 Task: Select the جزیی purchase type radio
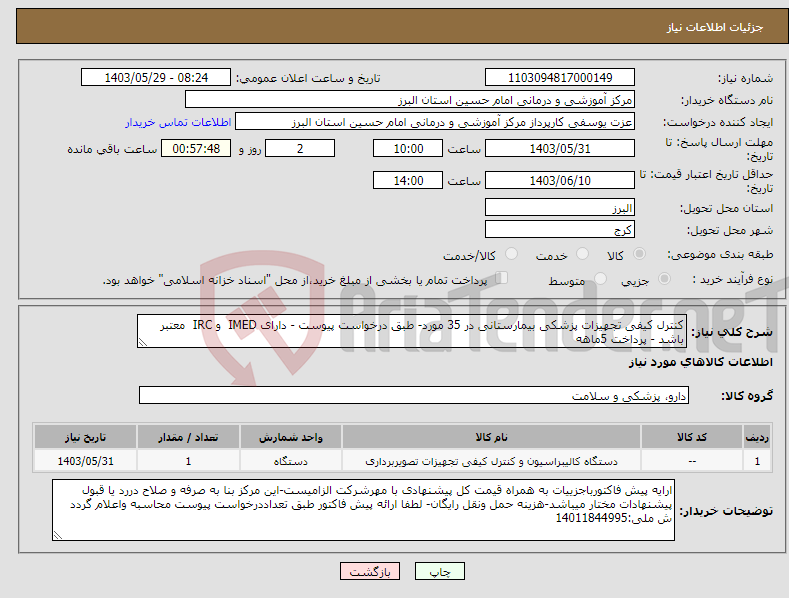point(664,278)
